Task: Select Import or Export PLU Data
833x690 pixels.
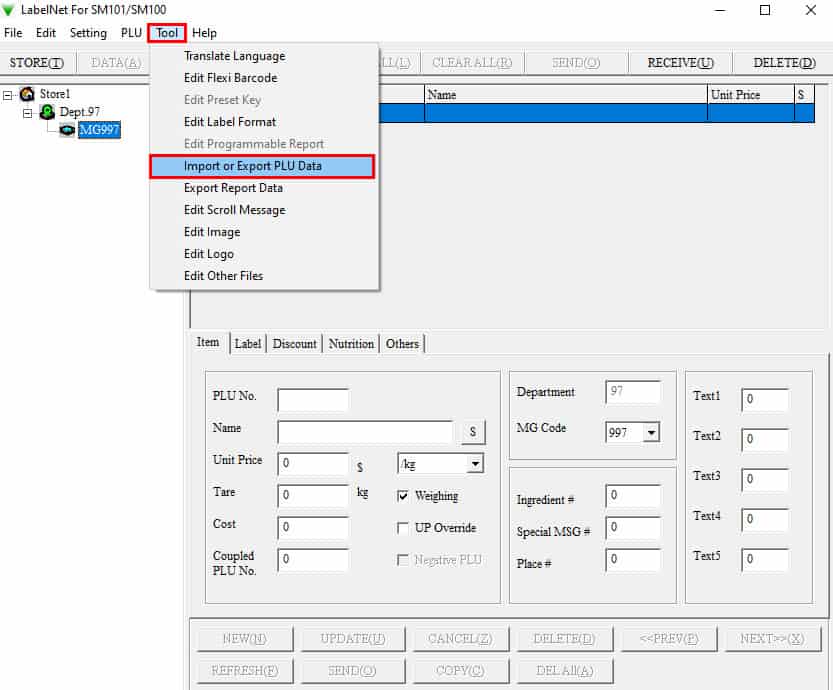Action: (262, 166)
